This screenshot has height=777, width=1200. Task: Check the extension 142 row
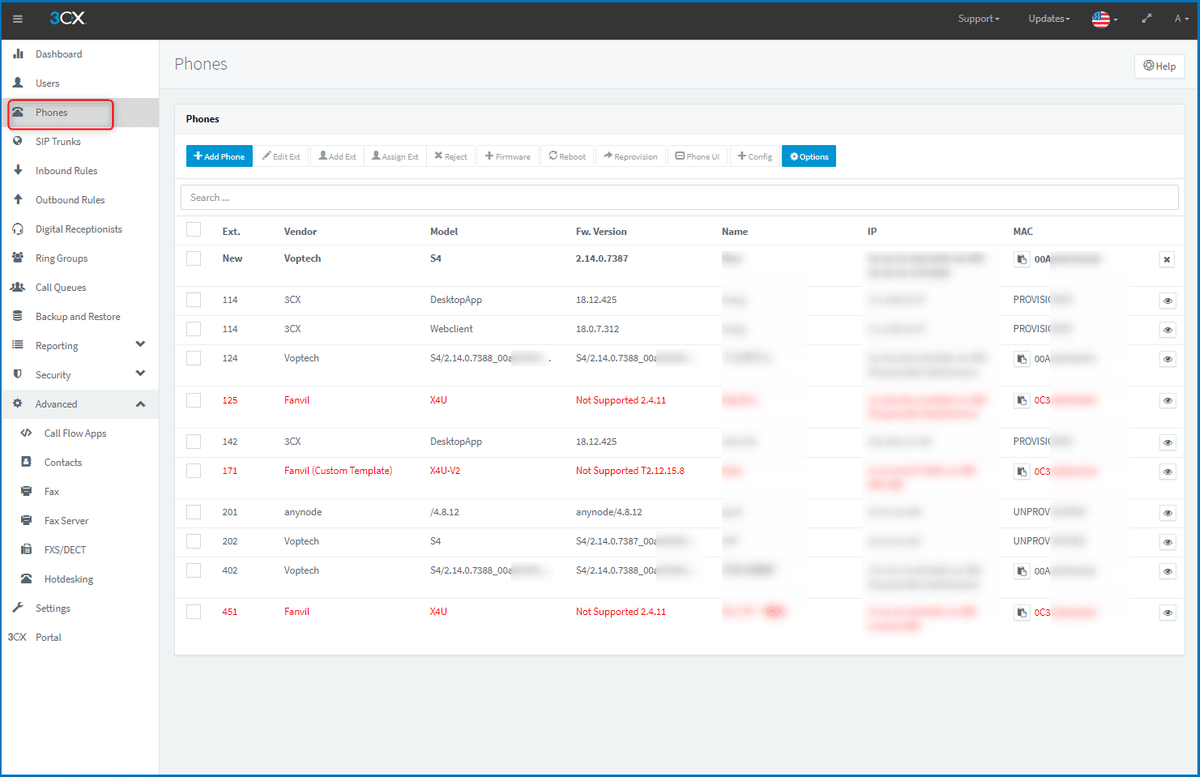point(193,441)
